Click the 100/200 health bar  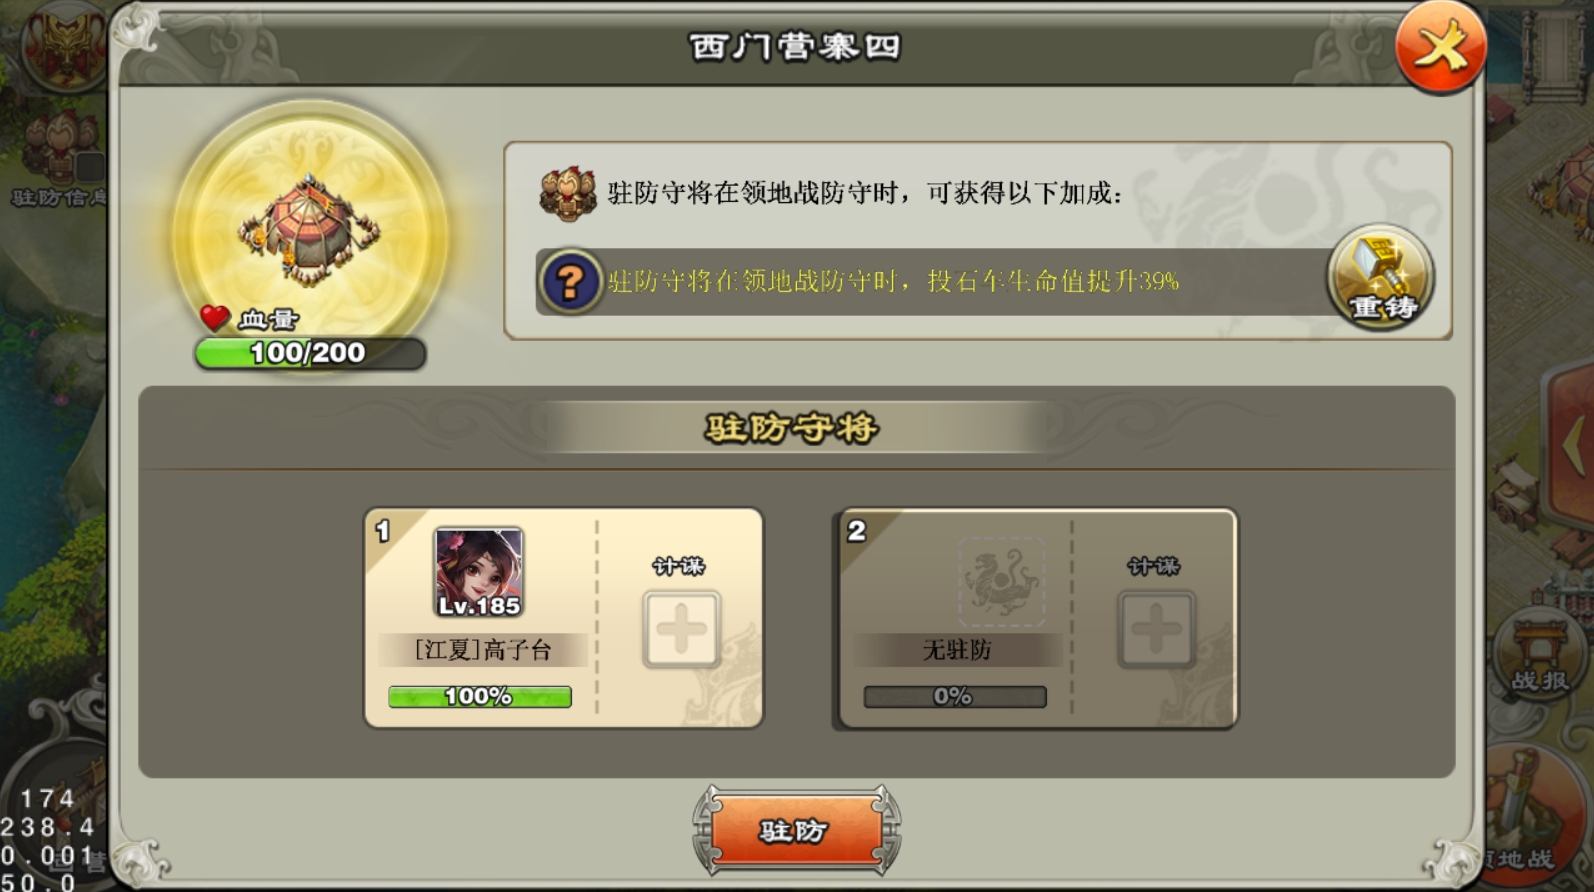[x=310, y=353]
